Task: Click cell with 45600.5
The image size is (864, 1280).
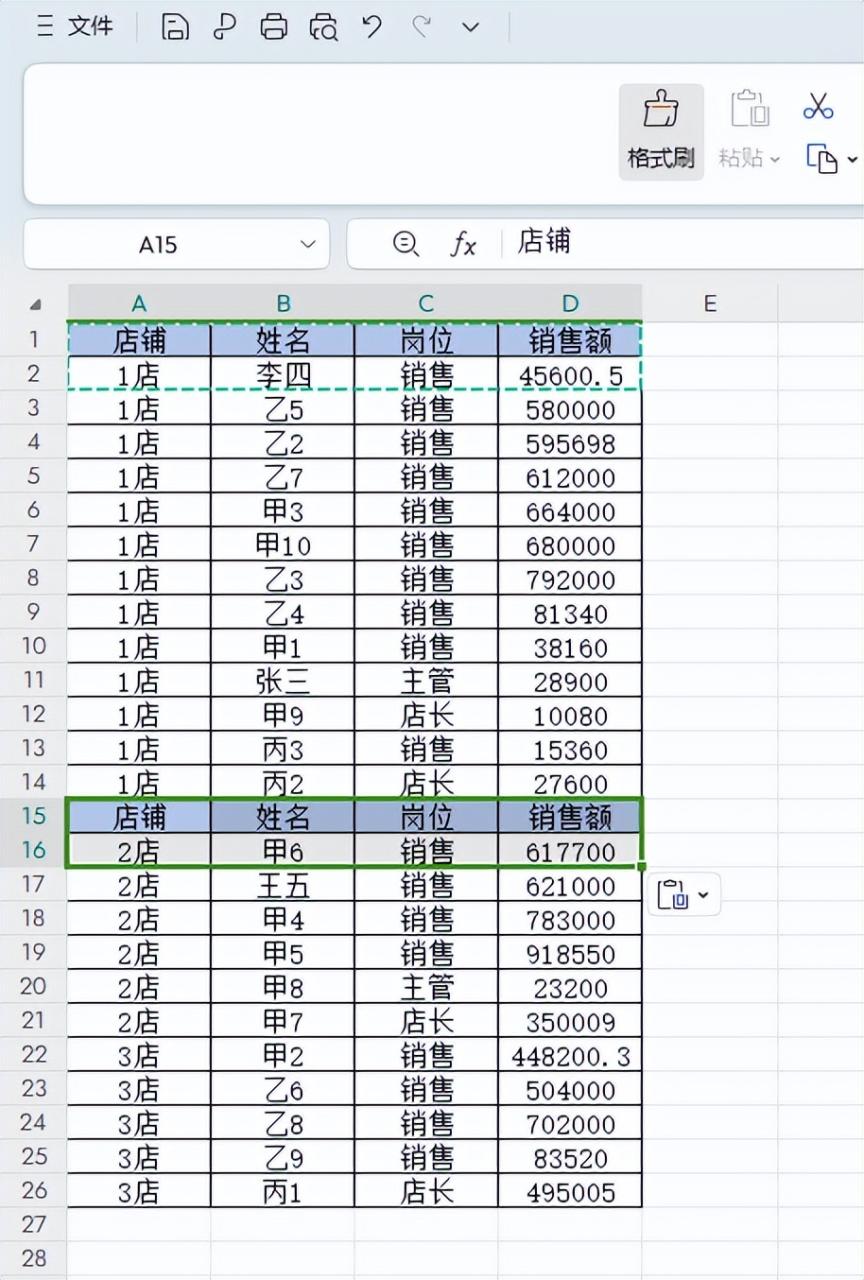Action: tap(570, 374)
